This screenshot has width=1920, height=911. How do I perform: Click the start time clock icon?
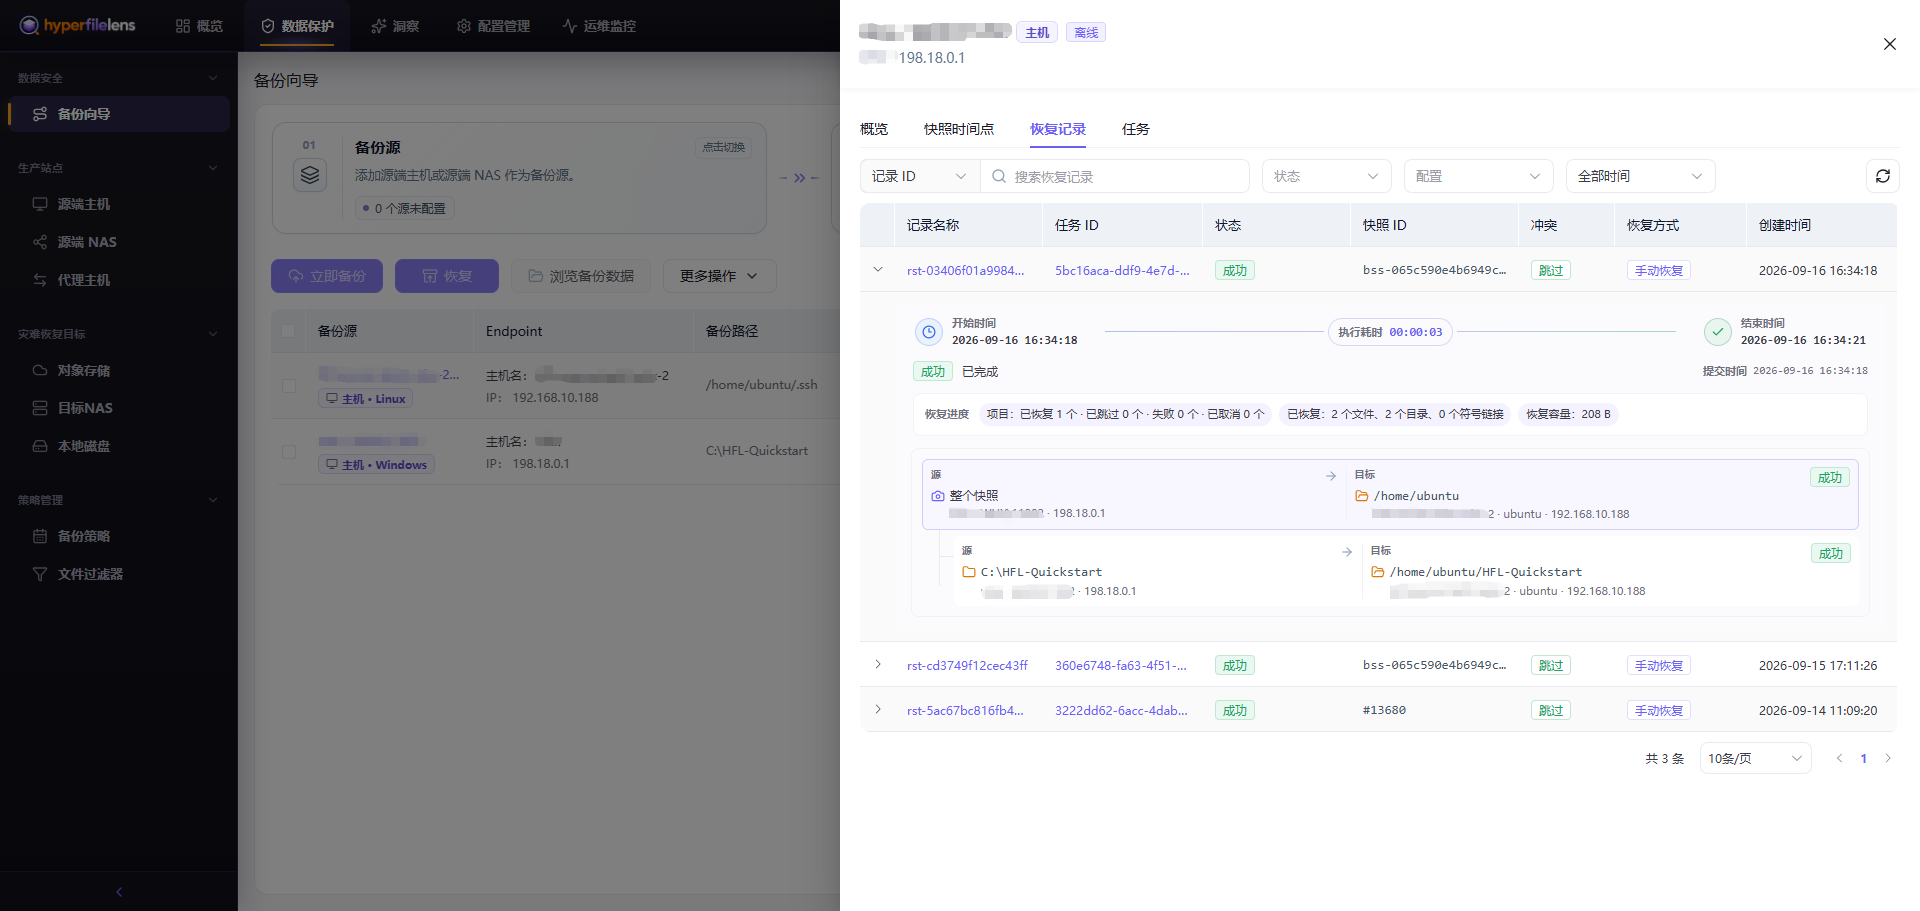click(x=929, y=332)
